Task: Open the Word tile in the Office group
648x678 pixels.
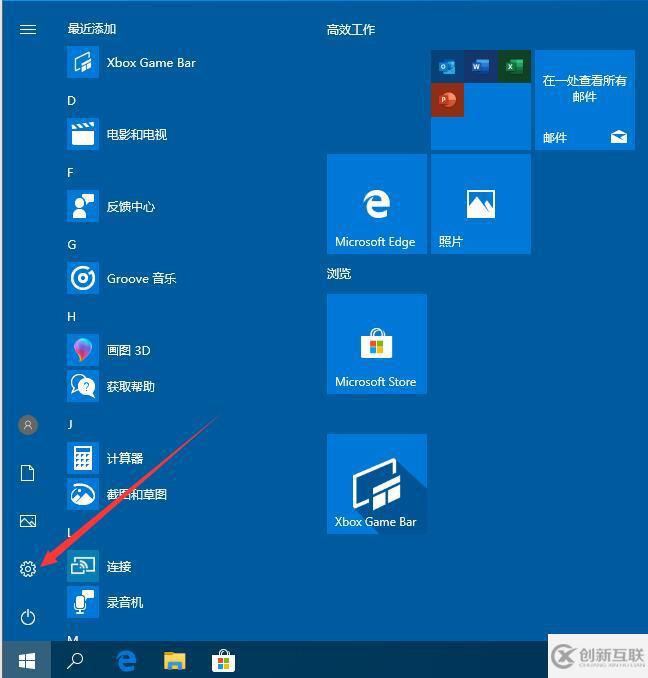Action: pyautogui.click(x=481, y=67)
